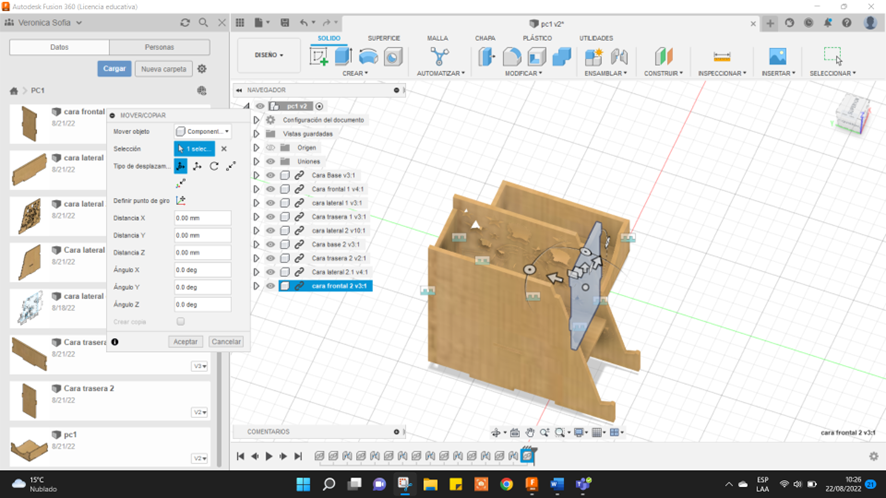The height and width of the screenshot is (498, 886).
Task: Click the define pivot point icon
Action: [181, 201]
